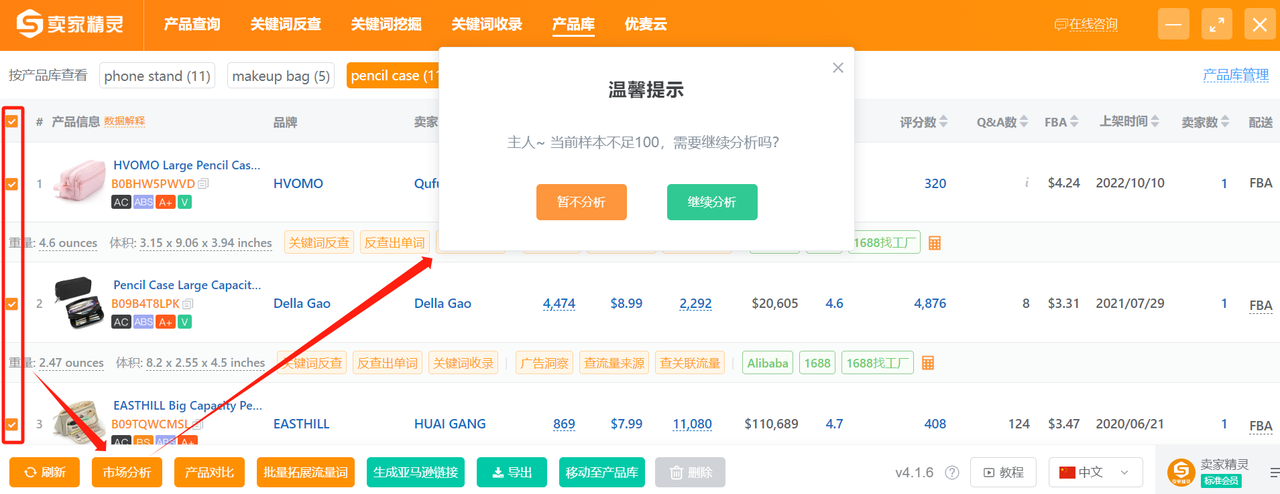The width and height of the screenshot is (1280, 494).
Task: Open the hamburger menu at bottom right
Action: click(x=1274, y=472)
